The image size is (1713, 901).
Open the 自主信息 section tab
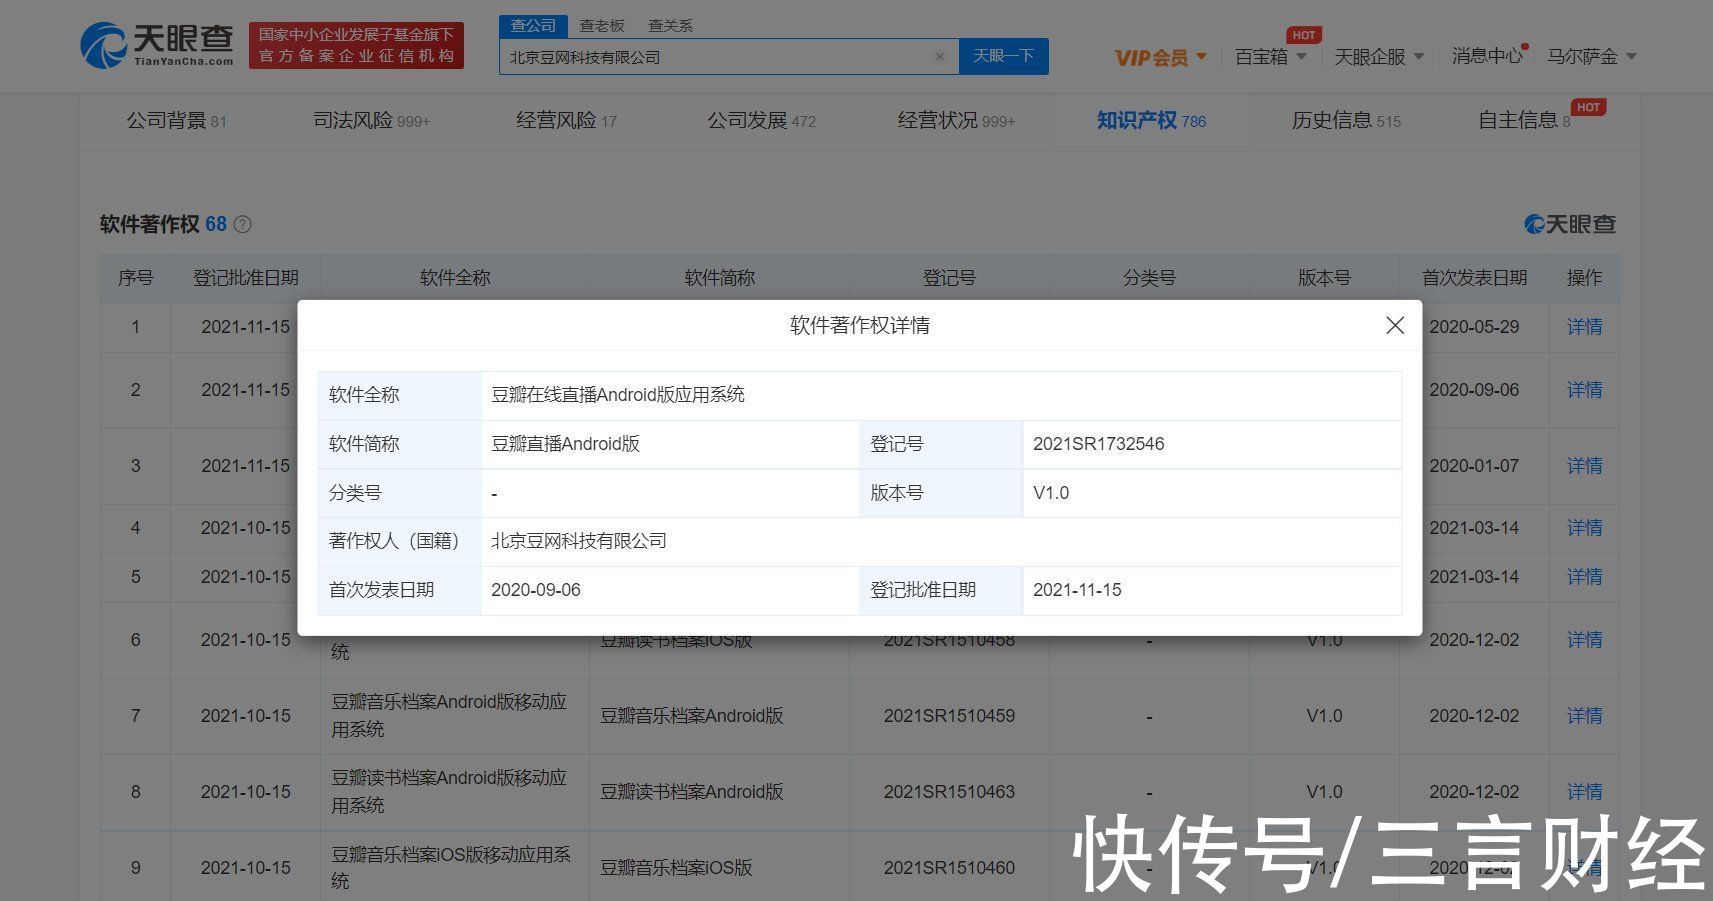click(x=1524, y=121)
